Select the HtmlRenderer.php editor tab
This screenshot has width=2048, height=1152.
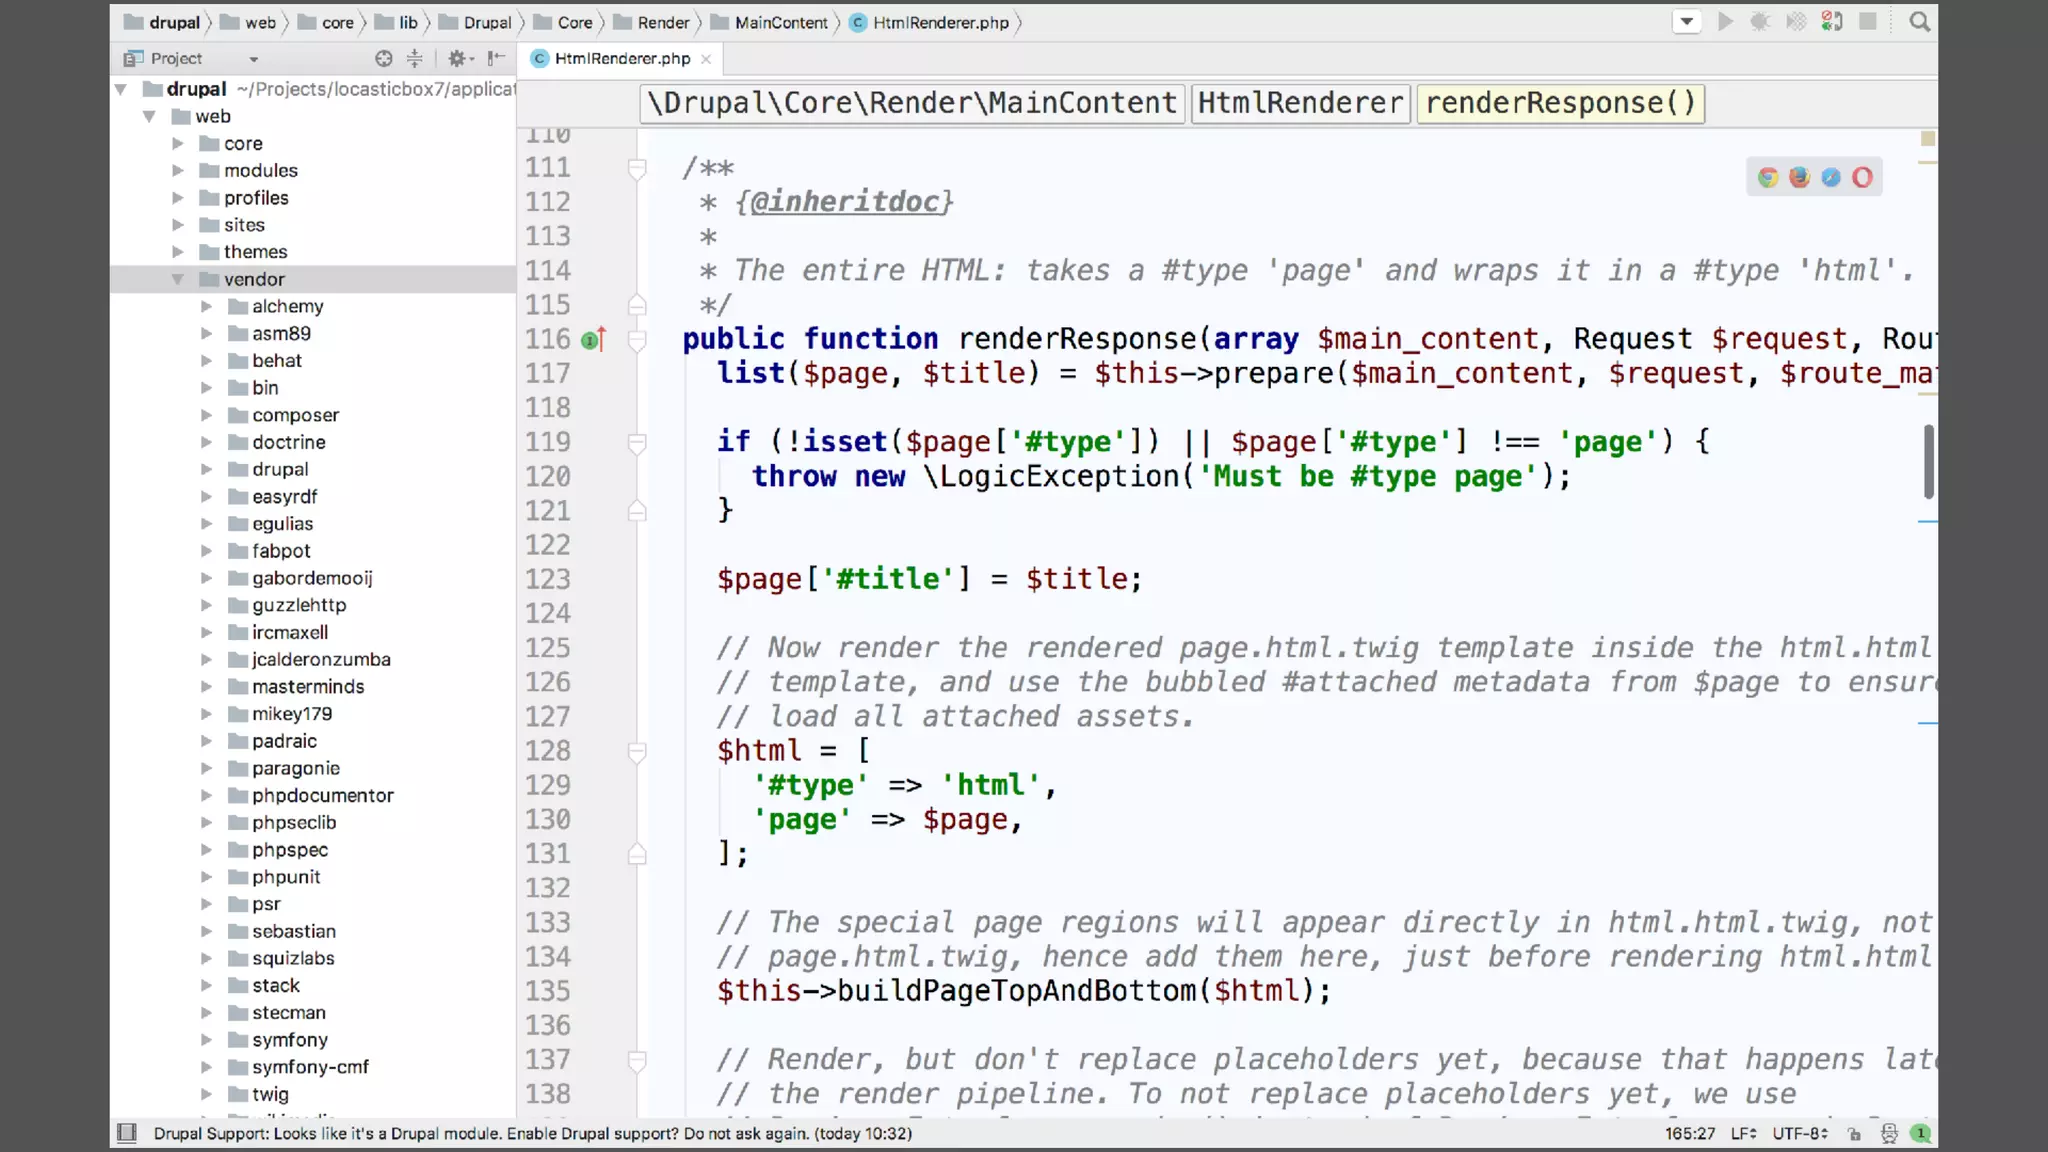coord(622,59)
